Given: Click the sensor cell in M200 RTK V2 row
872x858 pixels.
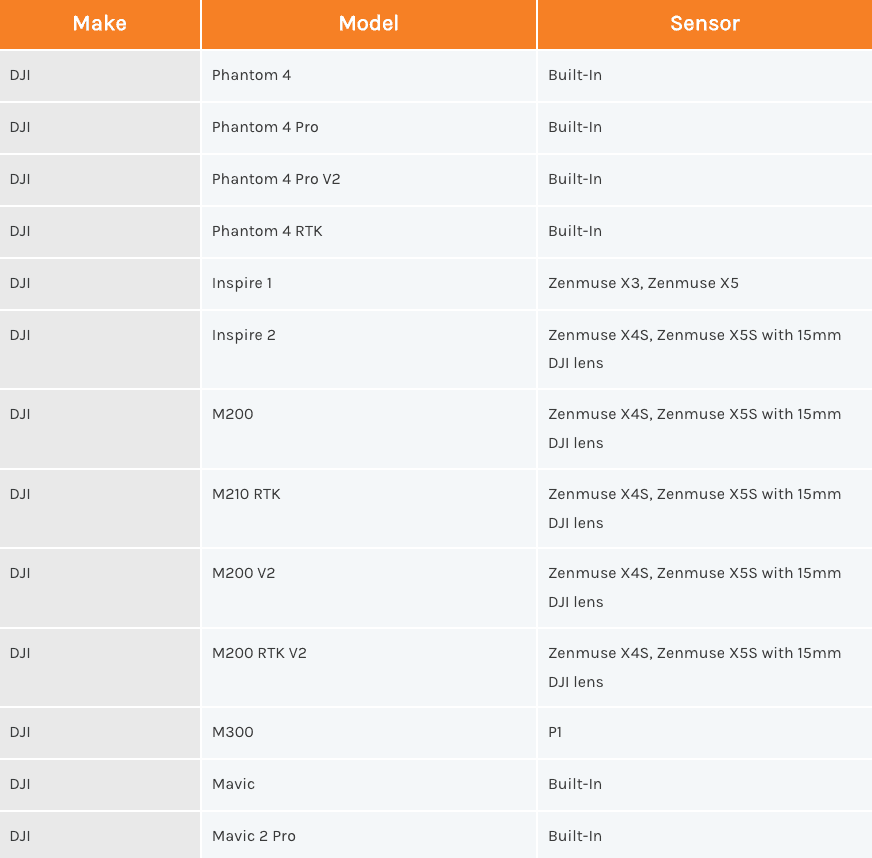Looking at the screenshot, I should (705, 667).
